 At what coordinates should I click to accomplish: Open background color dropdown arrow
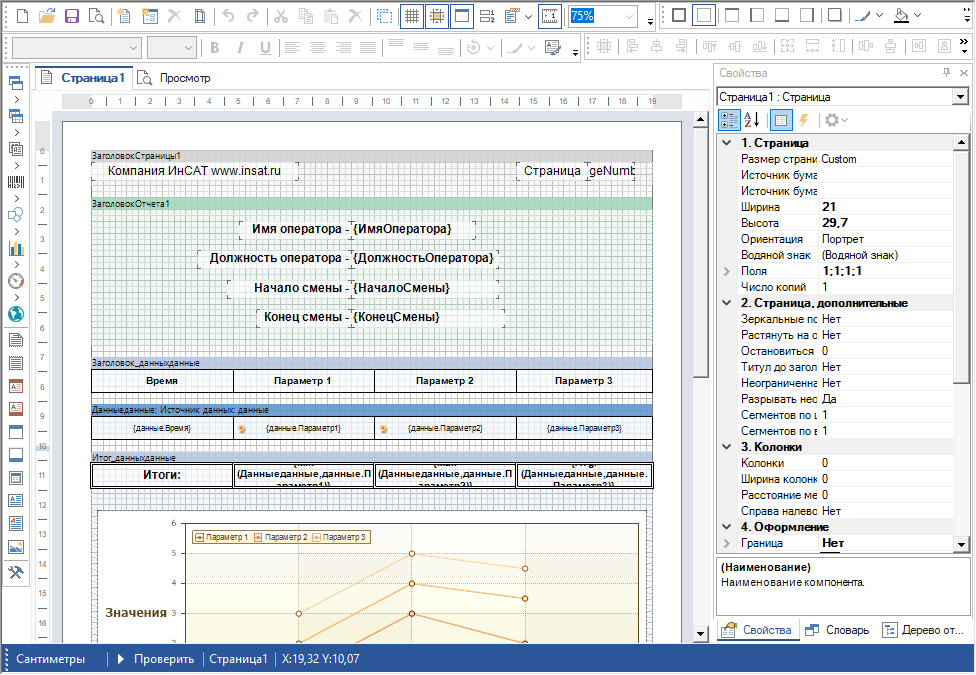point(917,15)
